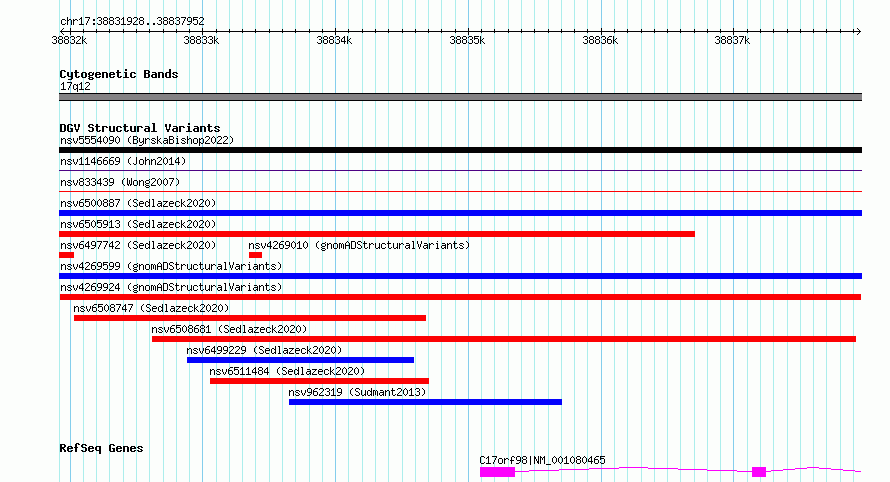Click the blue nsv6499229 variant bar
The height and width of the screenshot is (482, 890).
300,360
